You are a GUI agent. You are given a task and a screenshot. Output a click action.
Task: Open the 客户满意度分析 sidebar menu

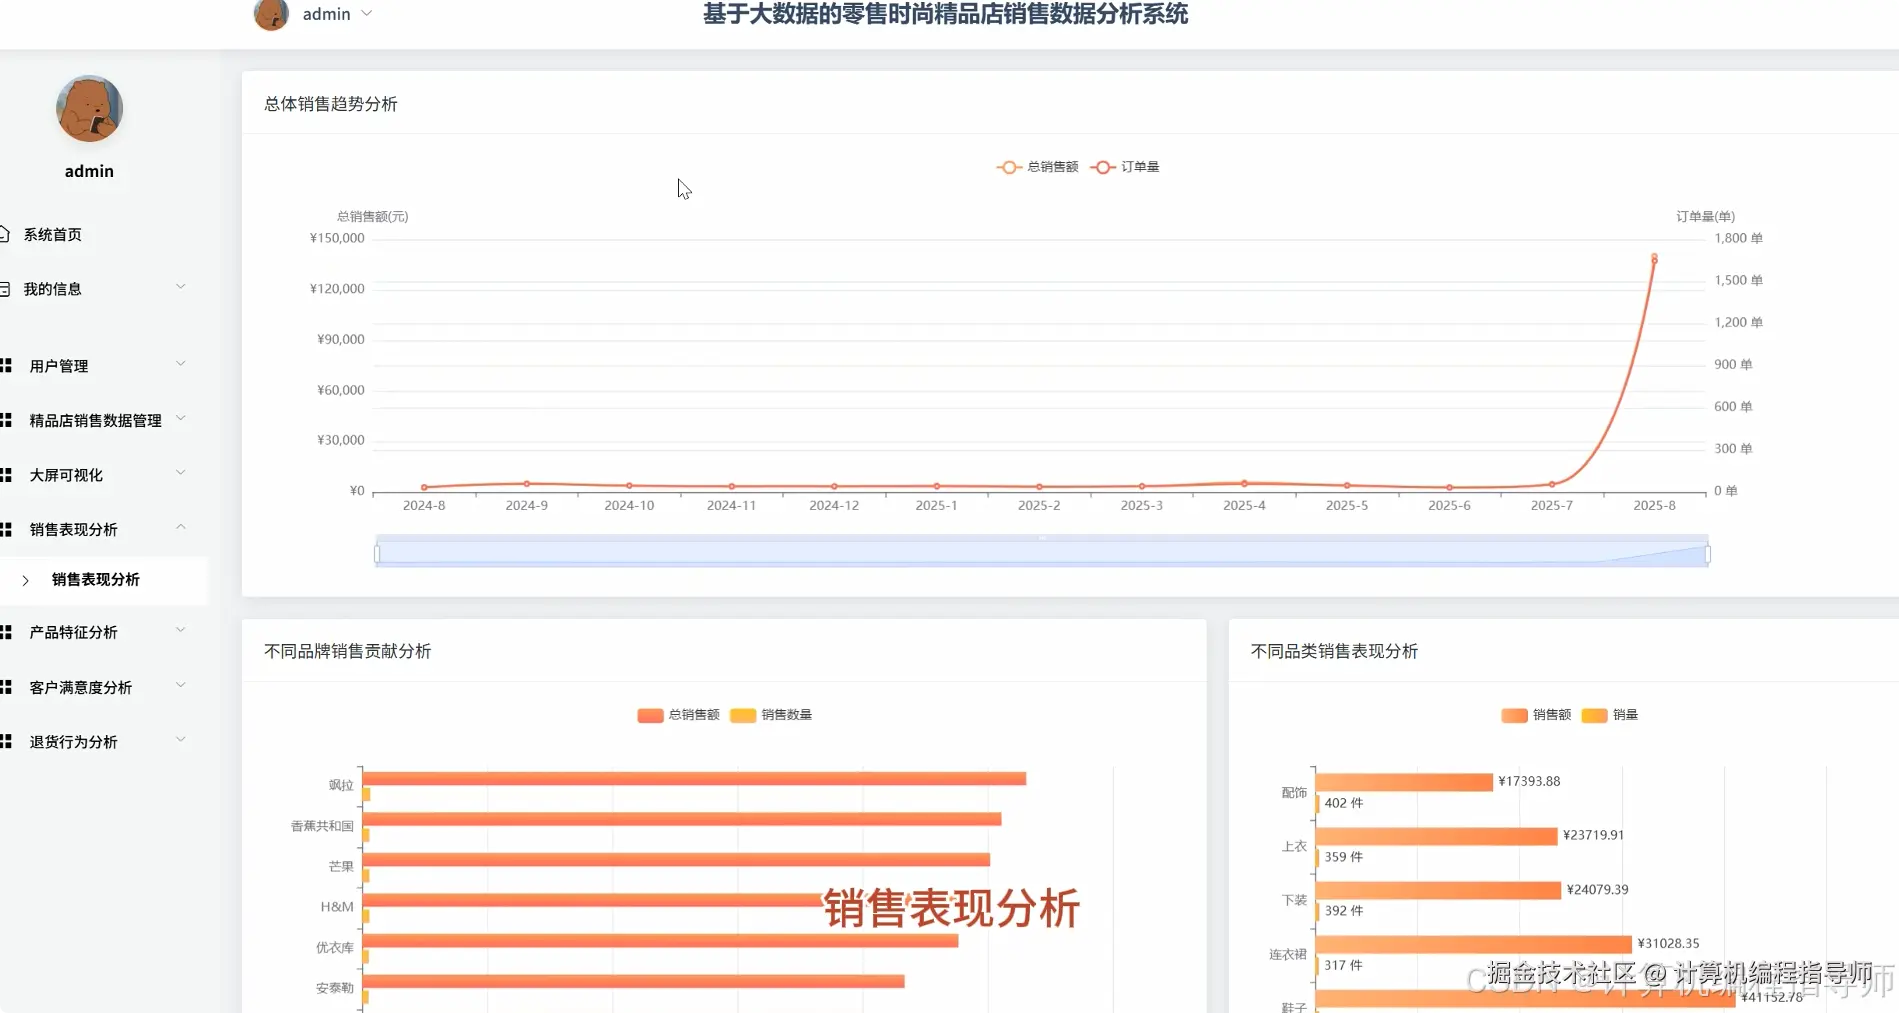(x=81, y=688)
